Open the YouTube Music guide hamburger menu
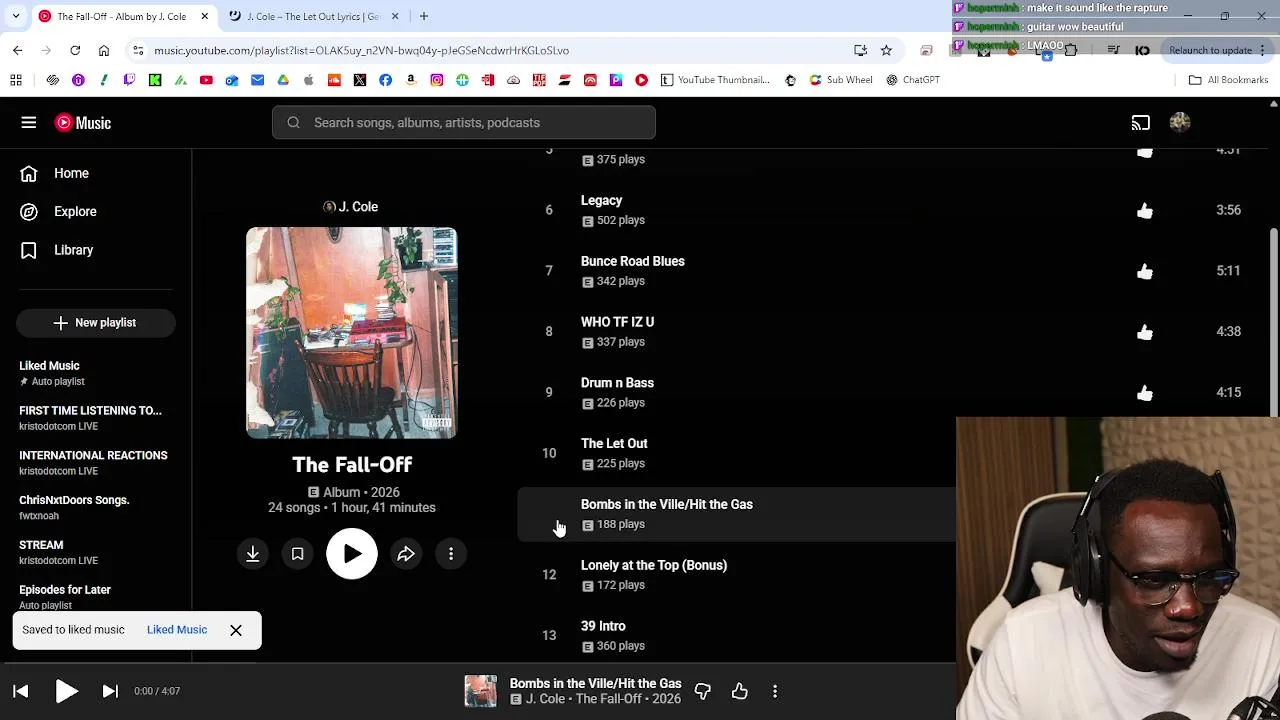The image size is (1280, 720). (x=29, y=122)
